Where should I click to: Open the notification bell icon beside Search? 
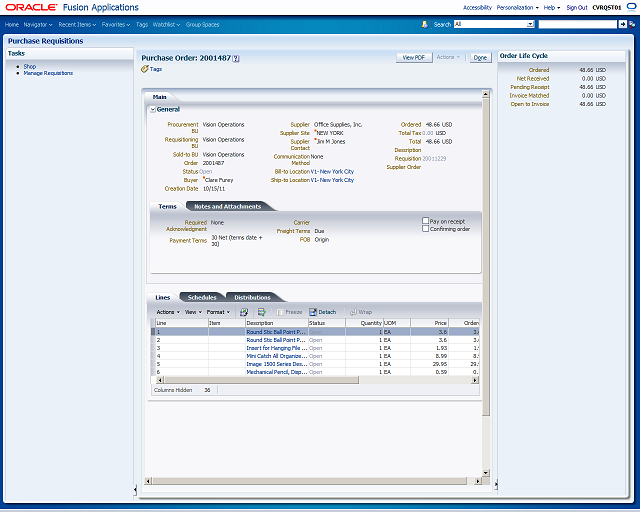[424, 24]
